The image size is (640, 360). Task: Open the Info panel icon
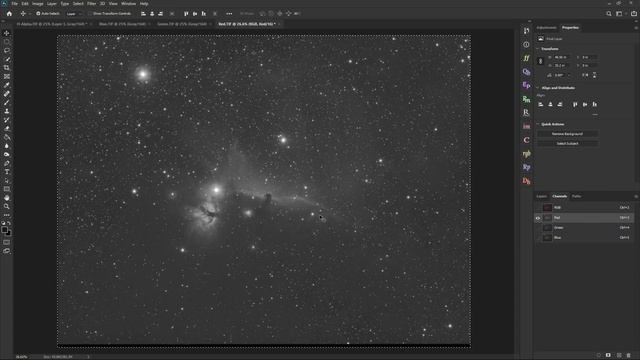coord(526,44)
